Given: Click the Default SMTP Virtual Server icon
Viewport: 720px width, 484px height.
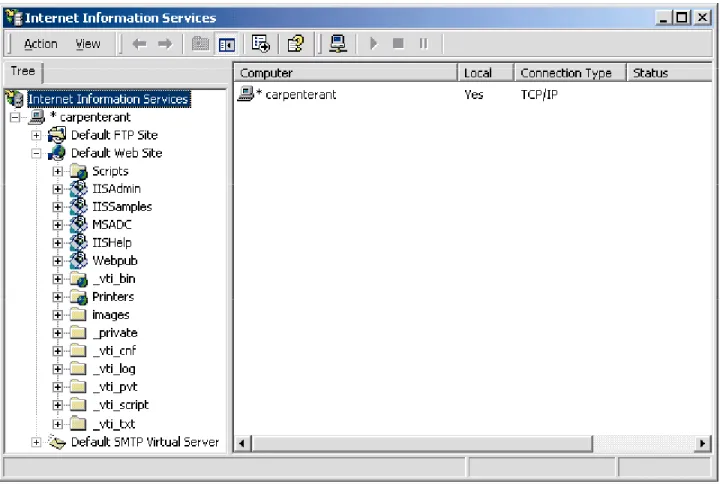Looking at the screenshot, I should coord(57,442).
